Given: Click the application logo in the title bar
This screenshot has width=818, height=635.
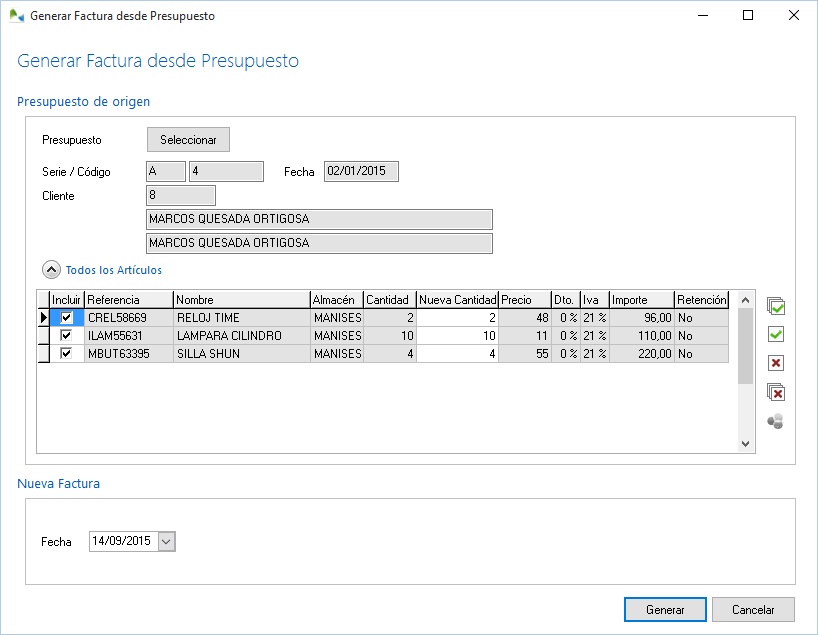Looking at the screenshot, I should [x=17, y=16].
